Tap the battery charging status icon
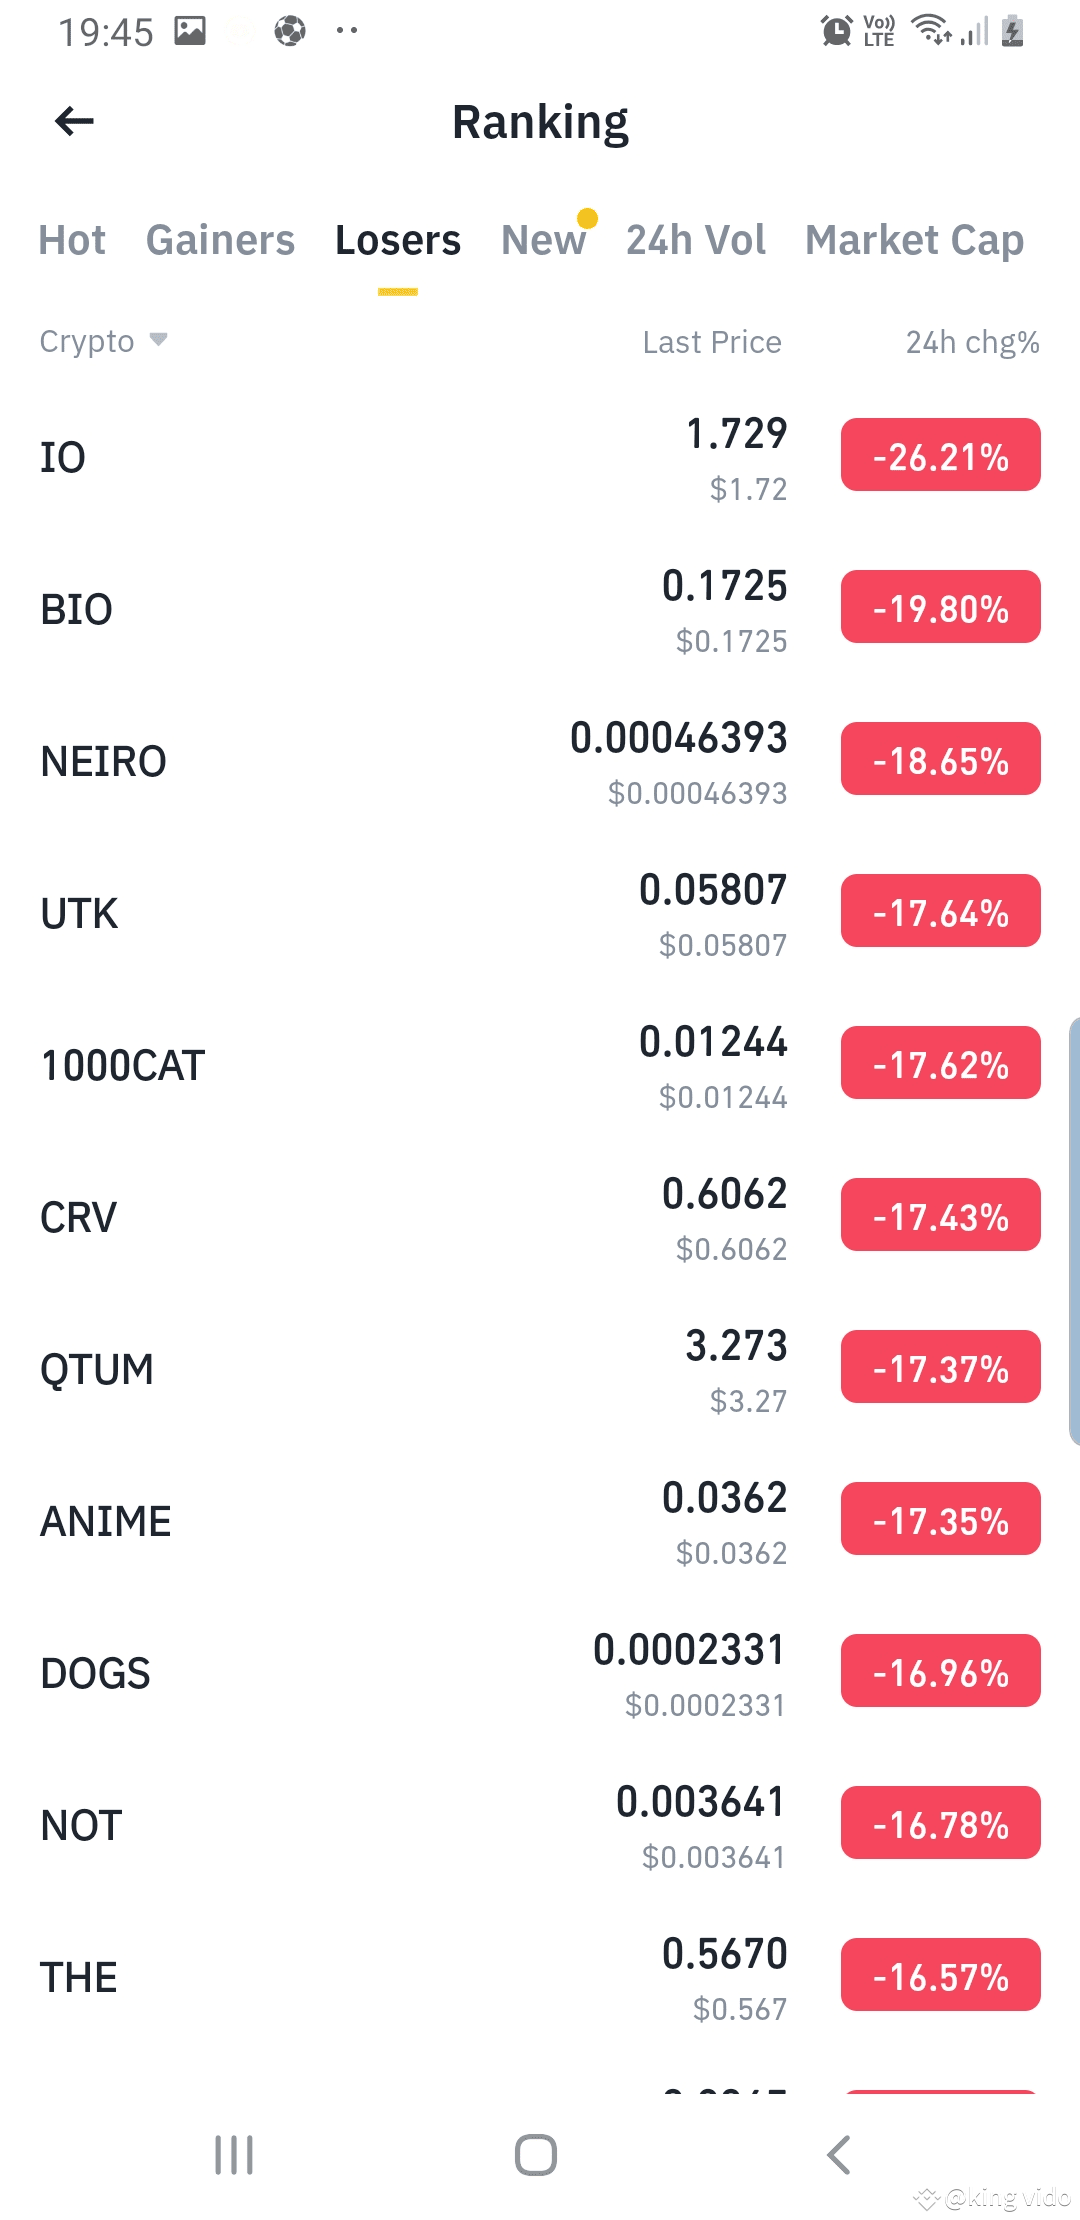The width and height of the screenshot is (1080, 2220). [x=1013, y=31]
